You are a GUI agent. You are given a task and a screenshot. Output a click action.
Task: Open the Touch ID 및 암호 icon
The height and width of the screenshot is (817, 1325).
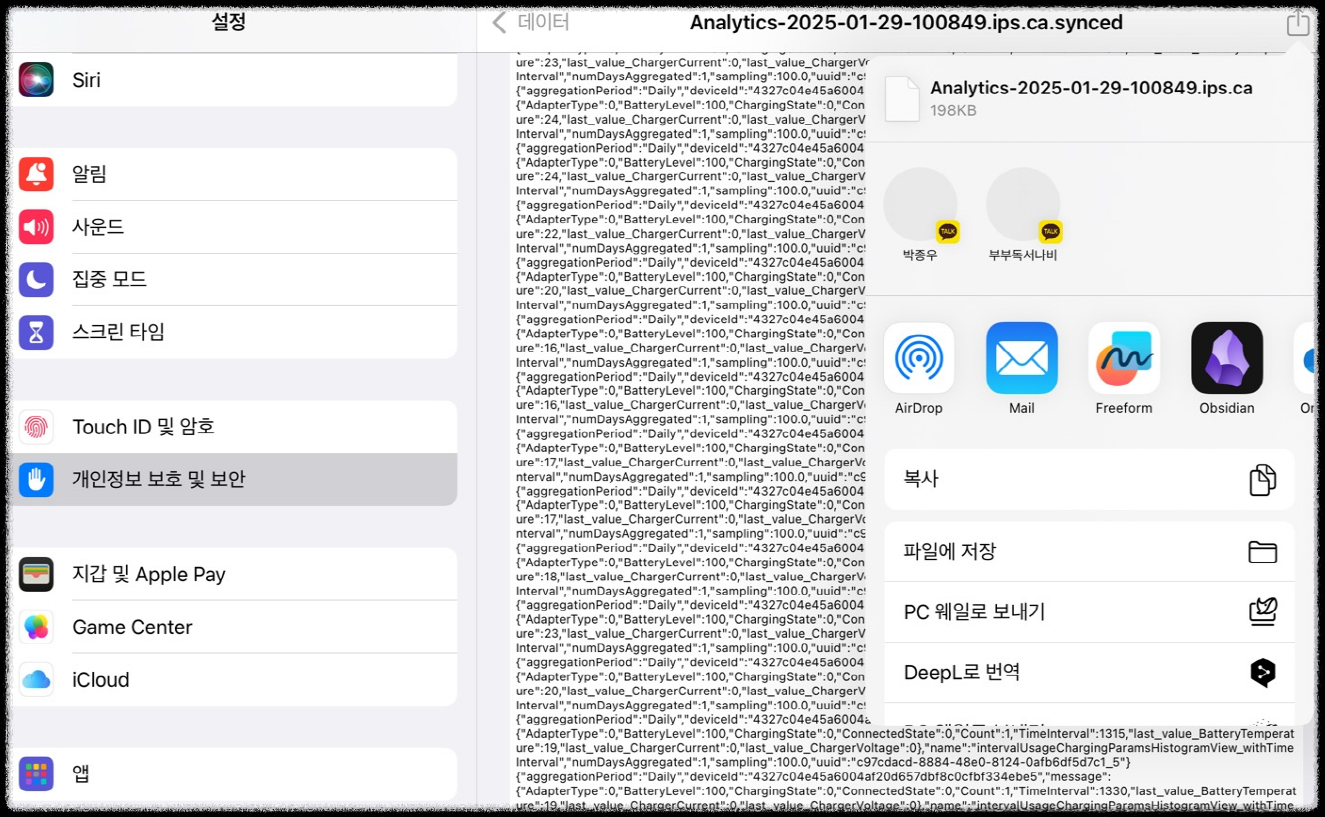pos(37,427)
